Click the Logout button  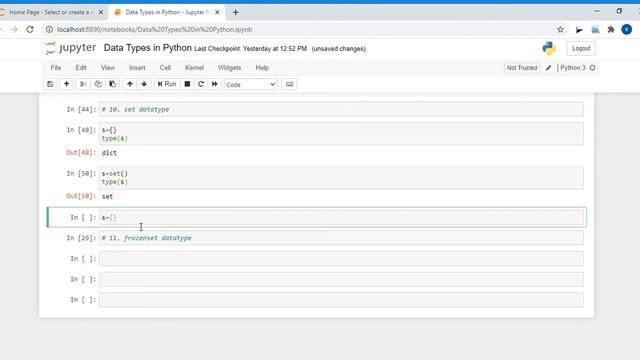pyautogui.click(x=581, y=48)
